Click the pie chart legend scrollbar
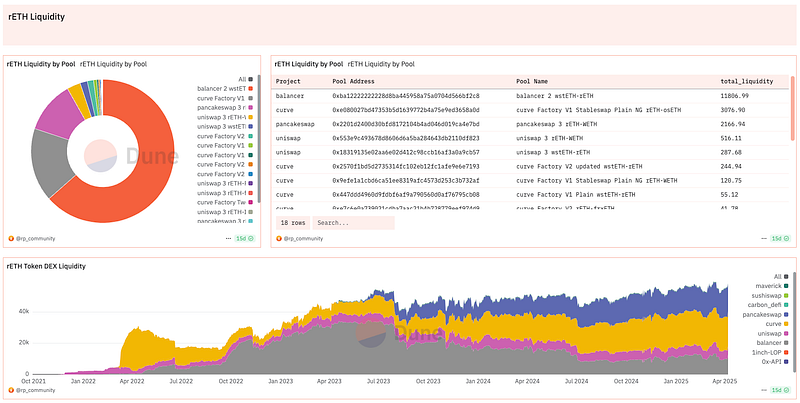This screenshot has height=403, width=800. click(259, 138)
